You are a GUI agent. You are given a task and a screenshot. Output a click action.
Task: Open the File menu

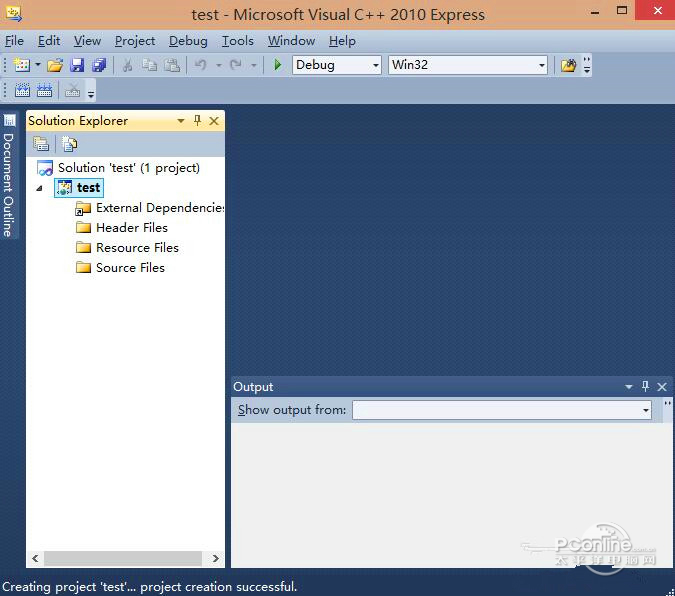(14, 41)
